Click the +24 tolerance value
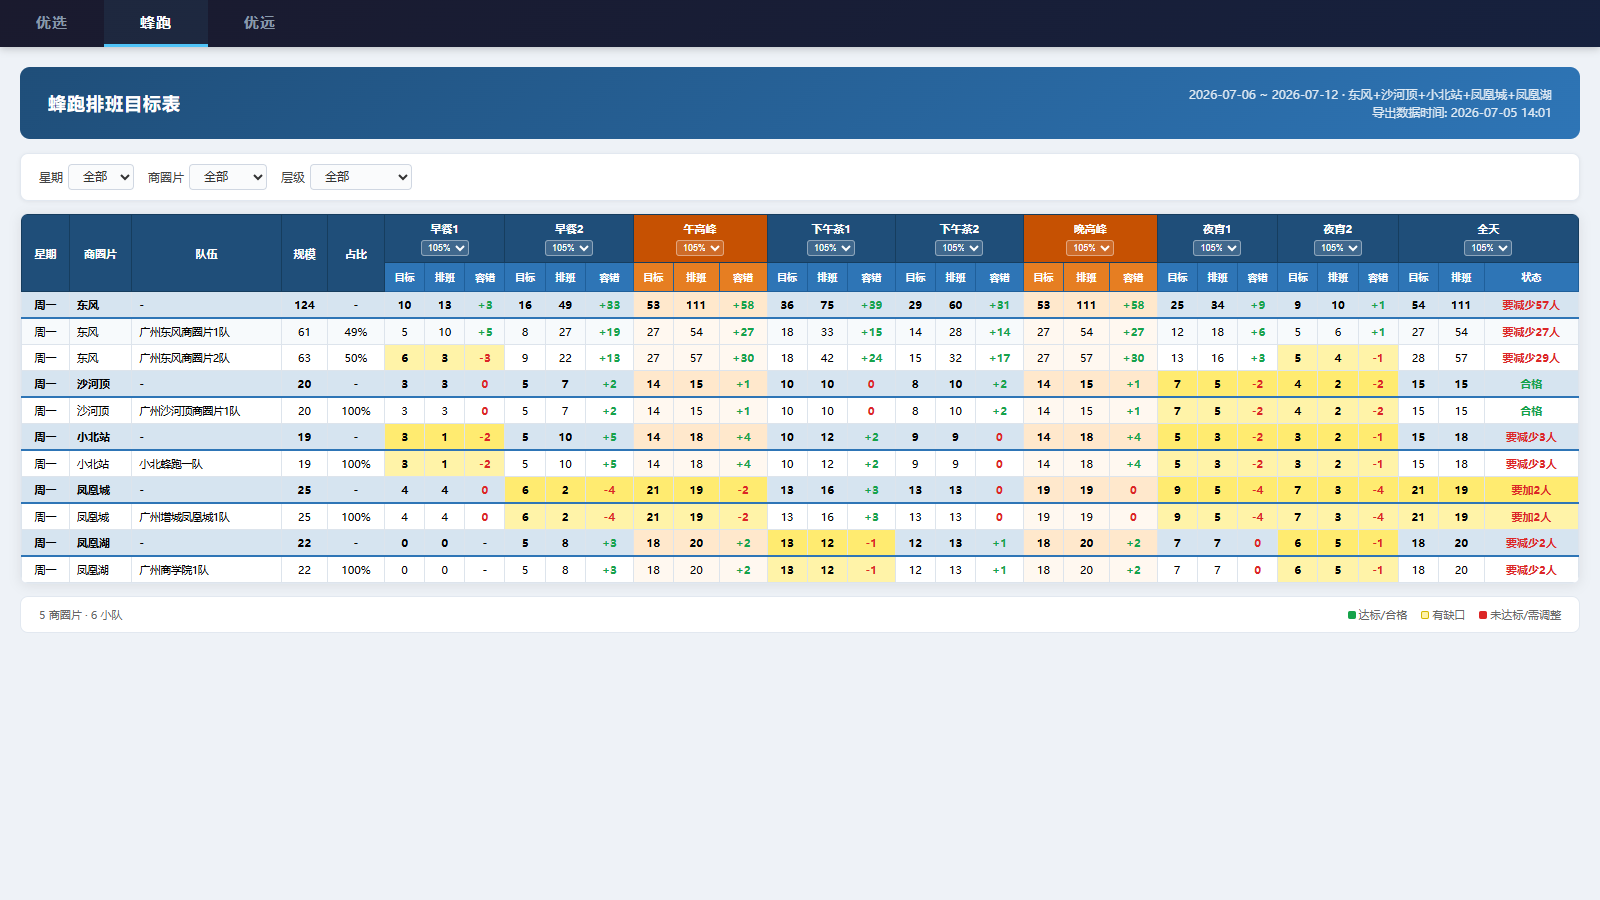Image resolution: width=1600 pixels, height=900 pixels. click(871, 358)
